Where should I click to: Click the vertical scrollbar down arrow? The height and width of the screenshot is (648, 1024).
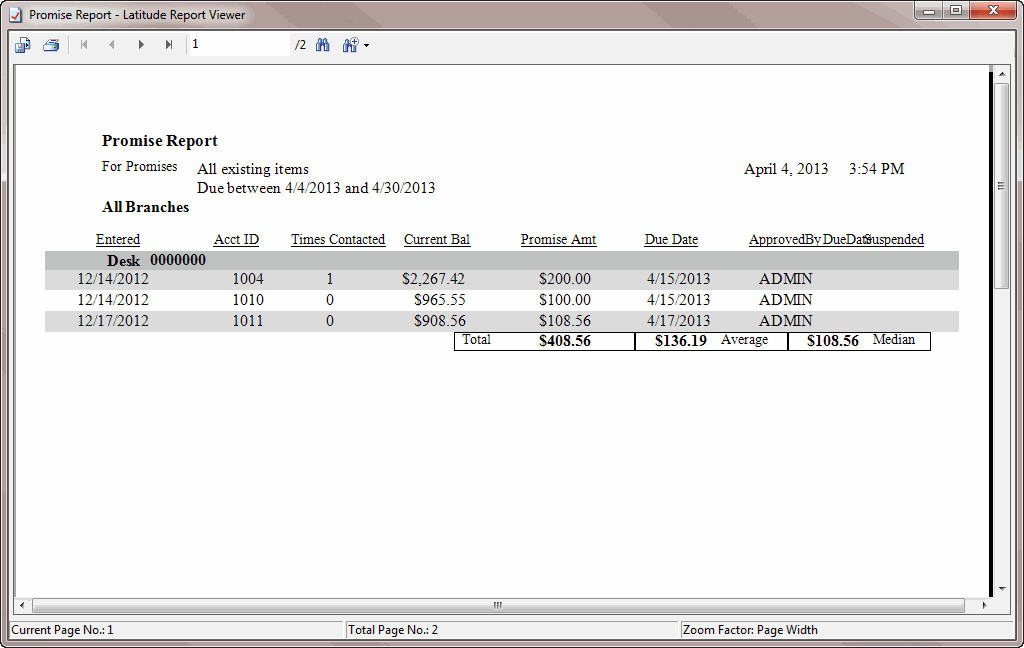click(1001, 590)
